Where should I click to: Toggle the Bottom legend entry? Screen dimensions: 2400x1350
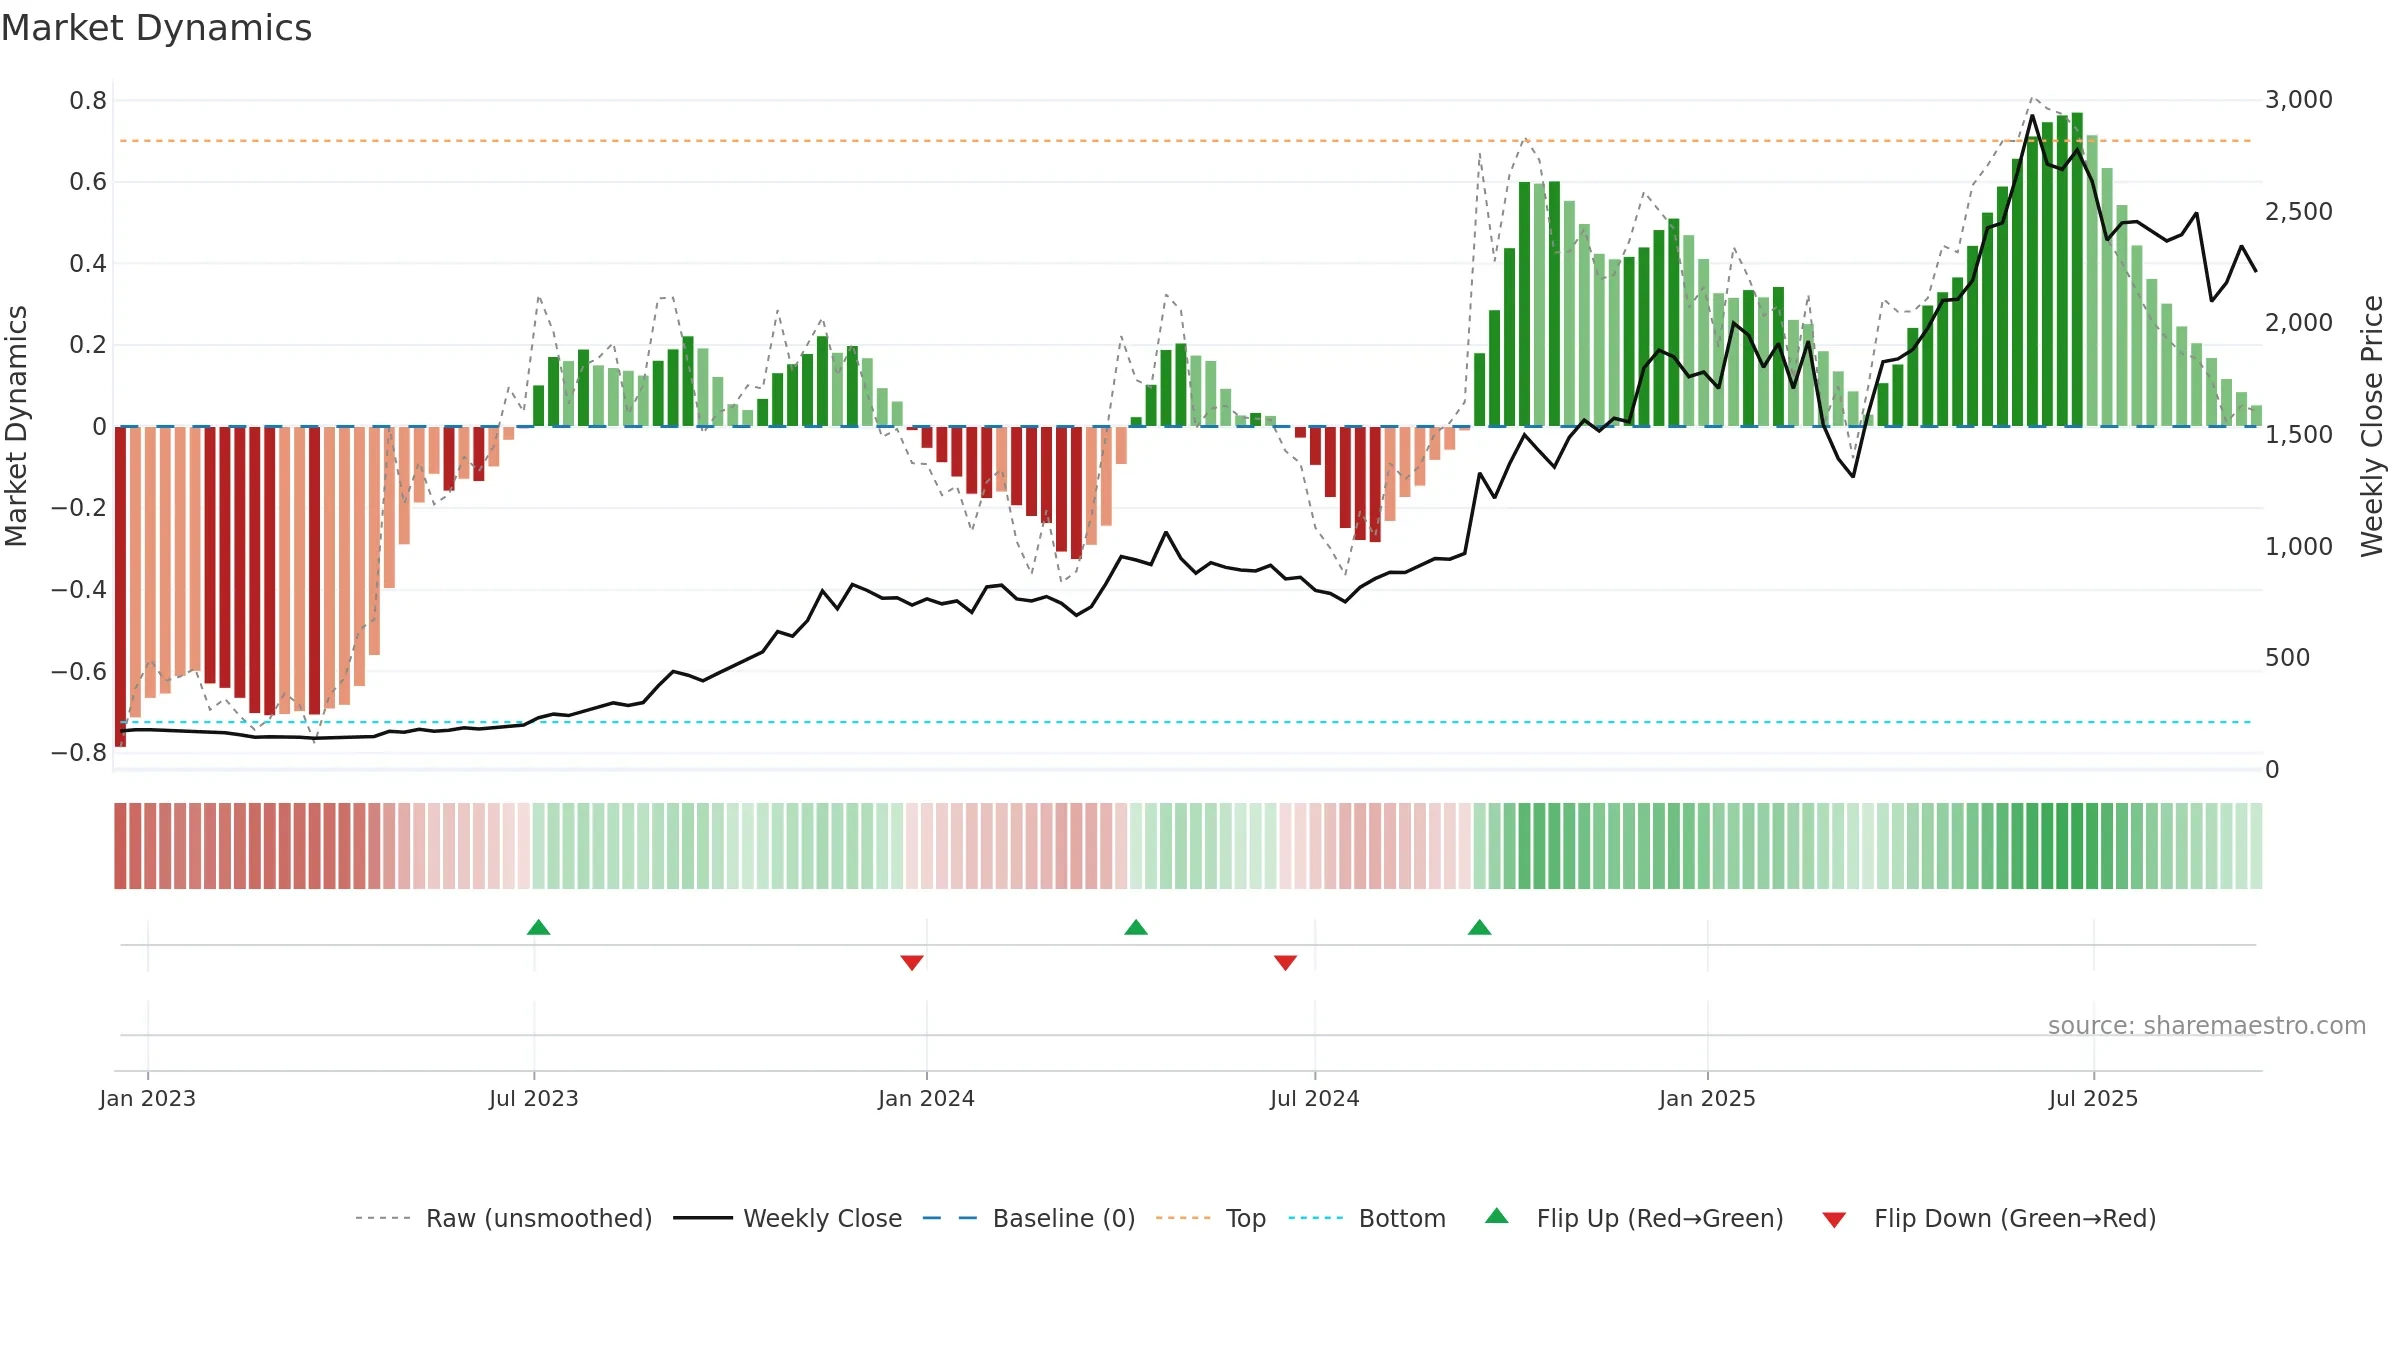1367,1218
